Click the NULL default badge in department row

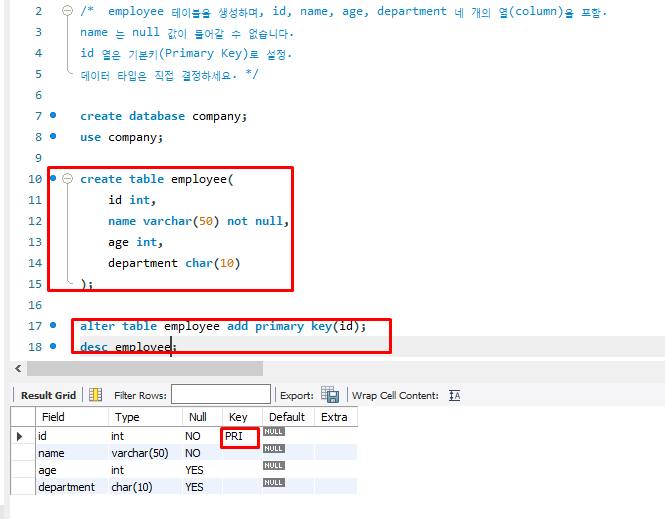[274, 483]
